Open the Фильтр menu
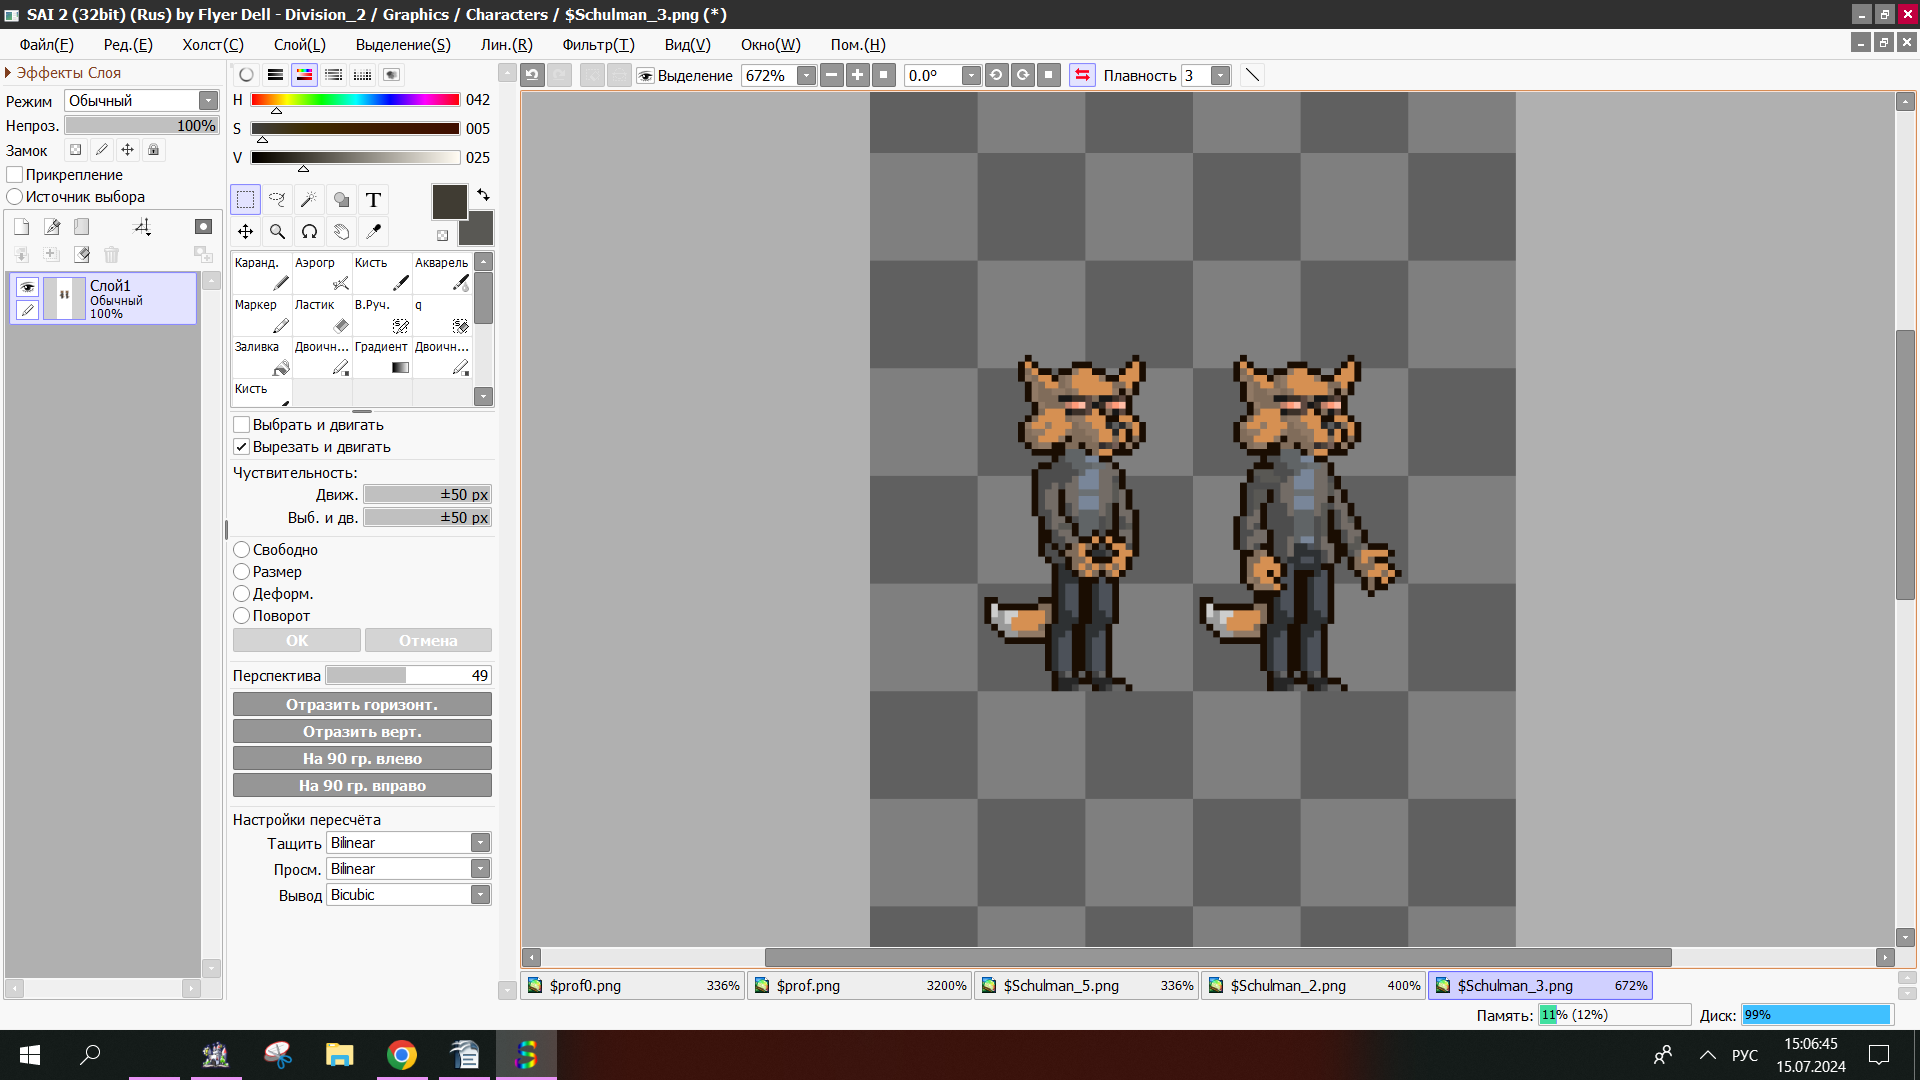 [598, 45]
